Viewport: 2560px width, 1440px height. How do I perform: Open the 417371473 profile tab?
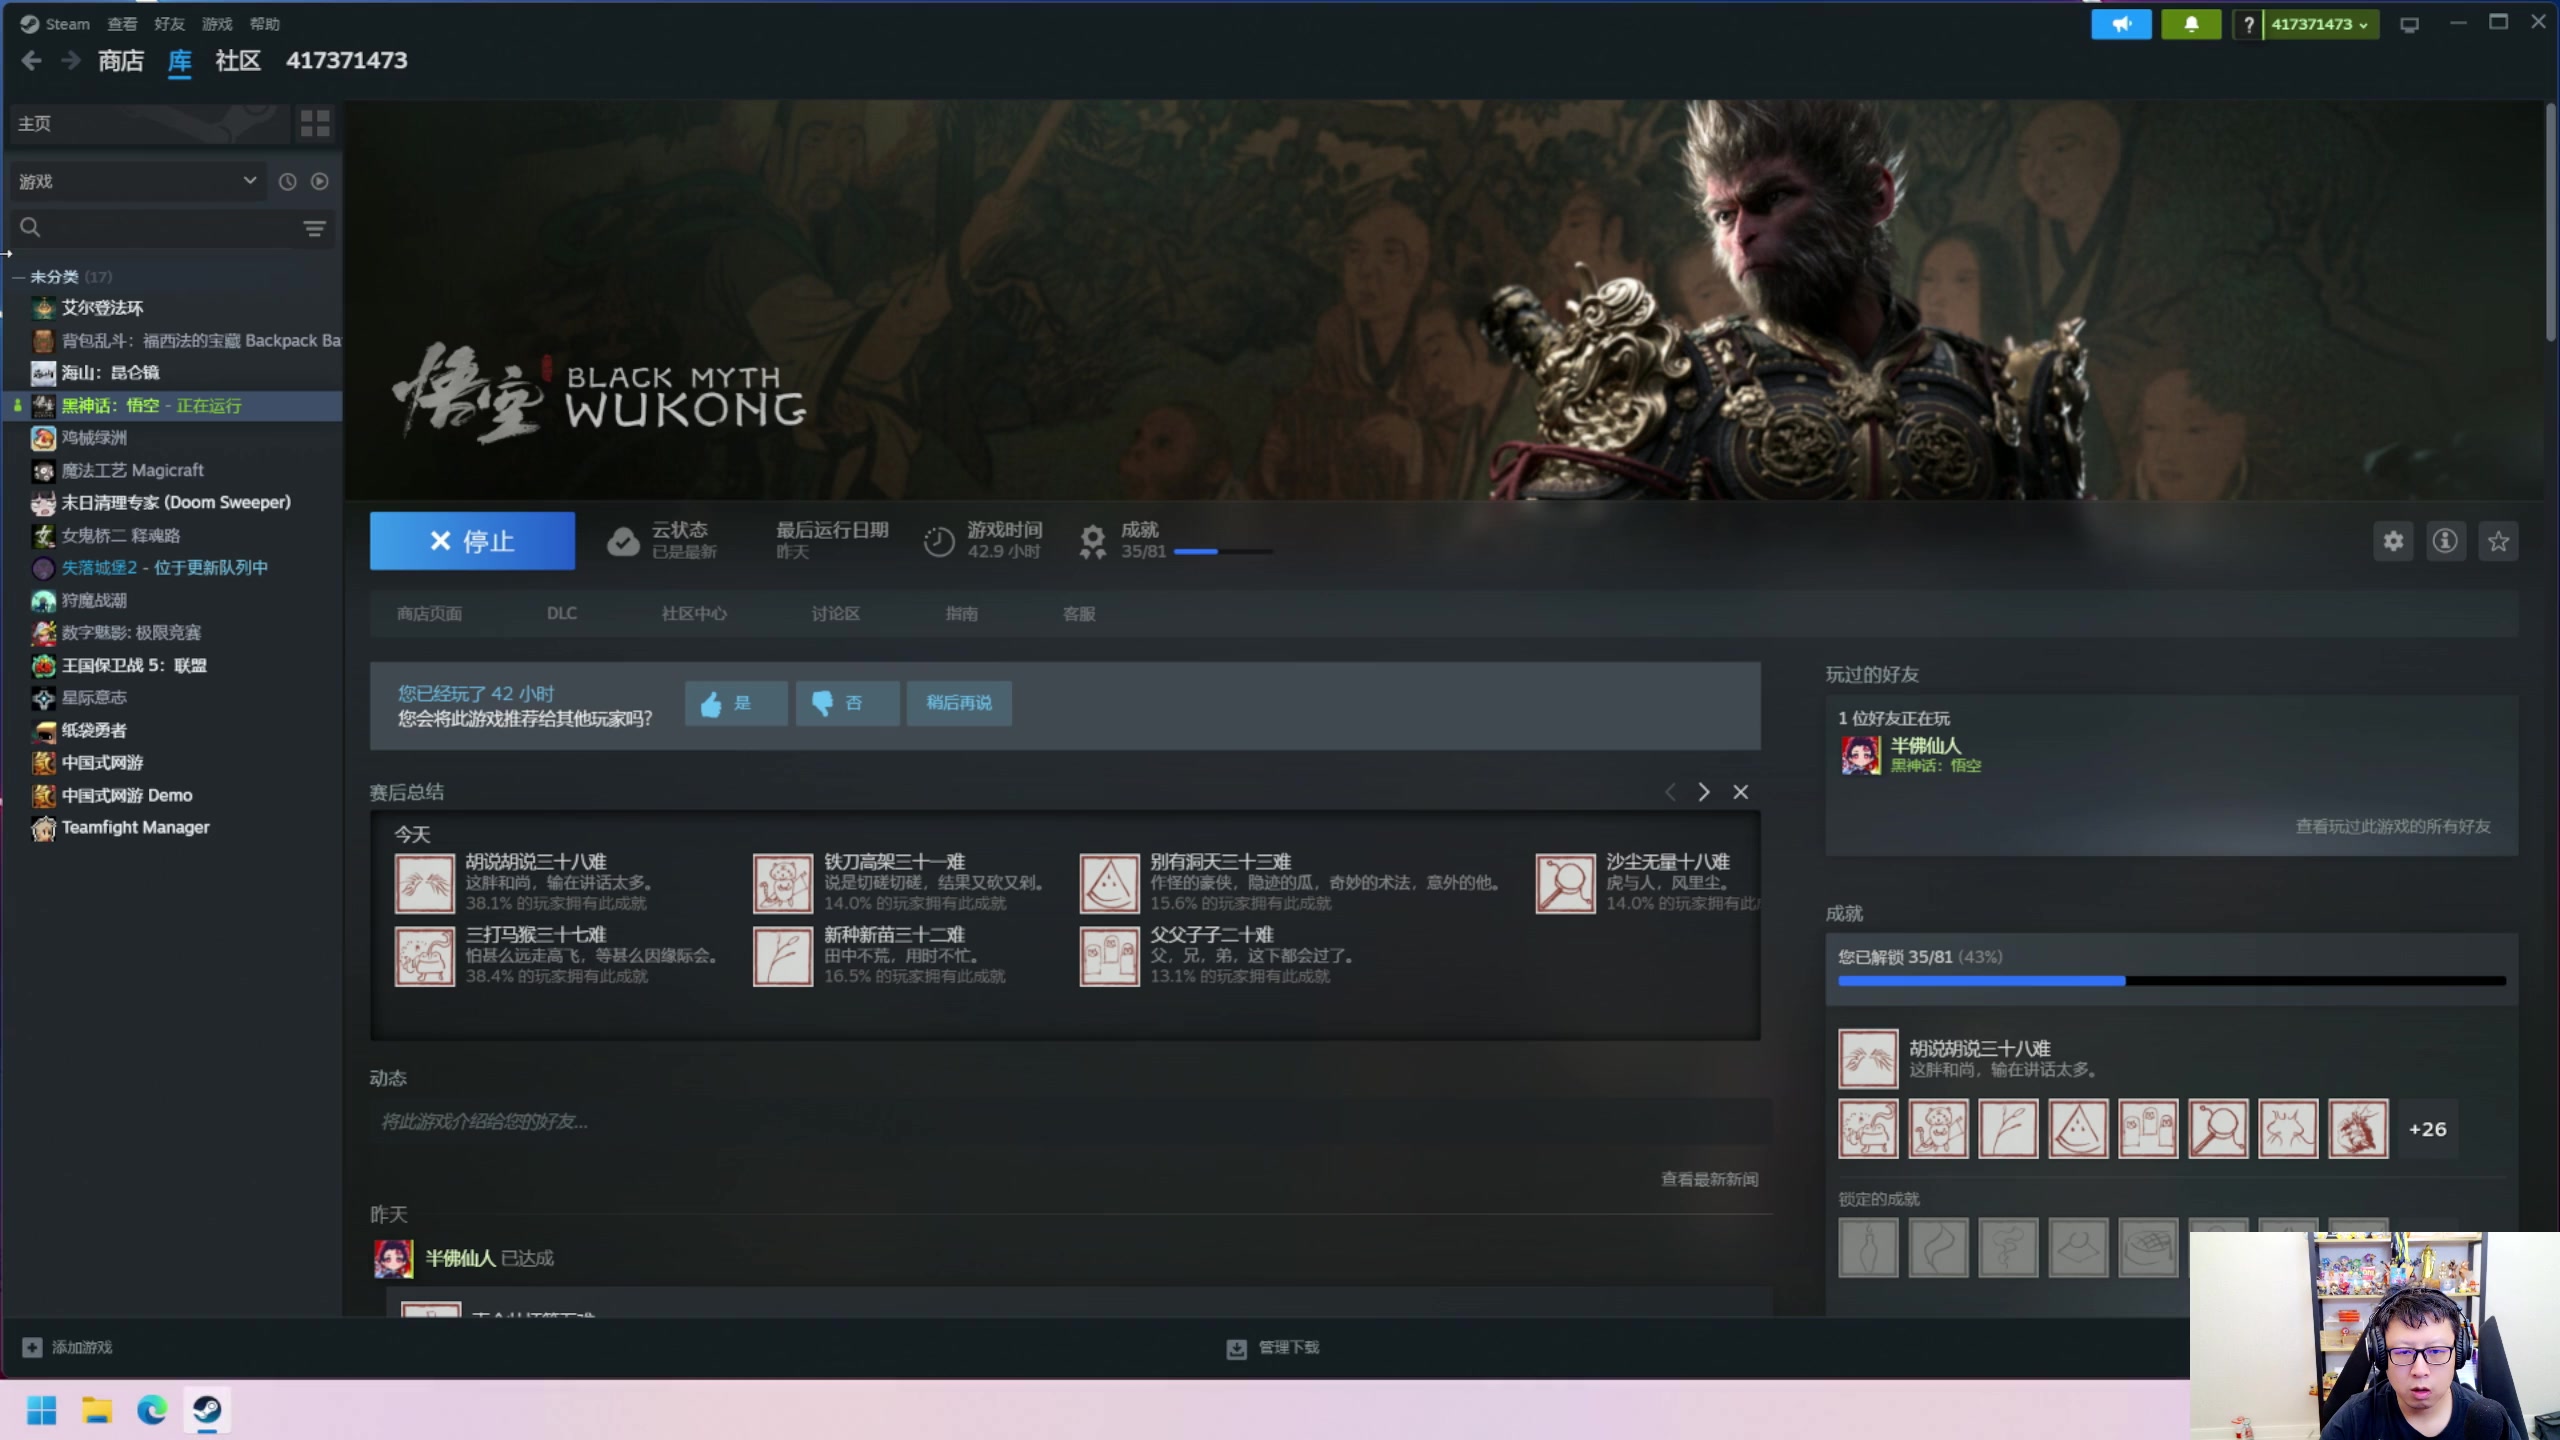point(347,61)
